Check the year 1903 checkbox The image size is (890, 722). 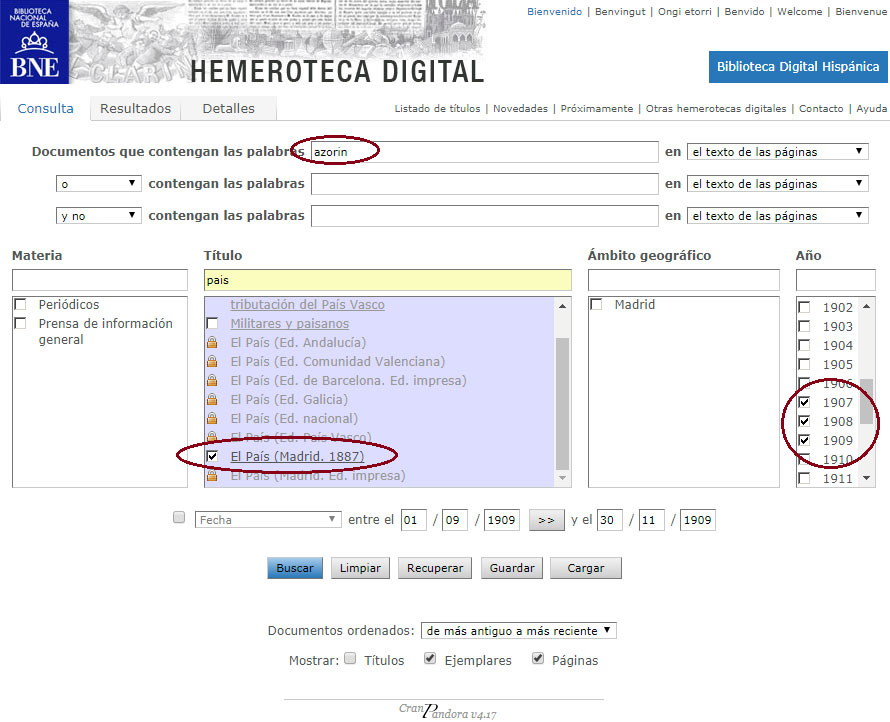pos(804,326)
